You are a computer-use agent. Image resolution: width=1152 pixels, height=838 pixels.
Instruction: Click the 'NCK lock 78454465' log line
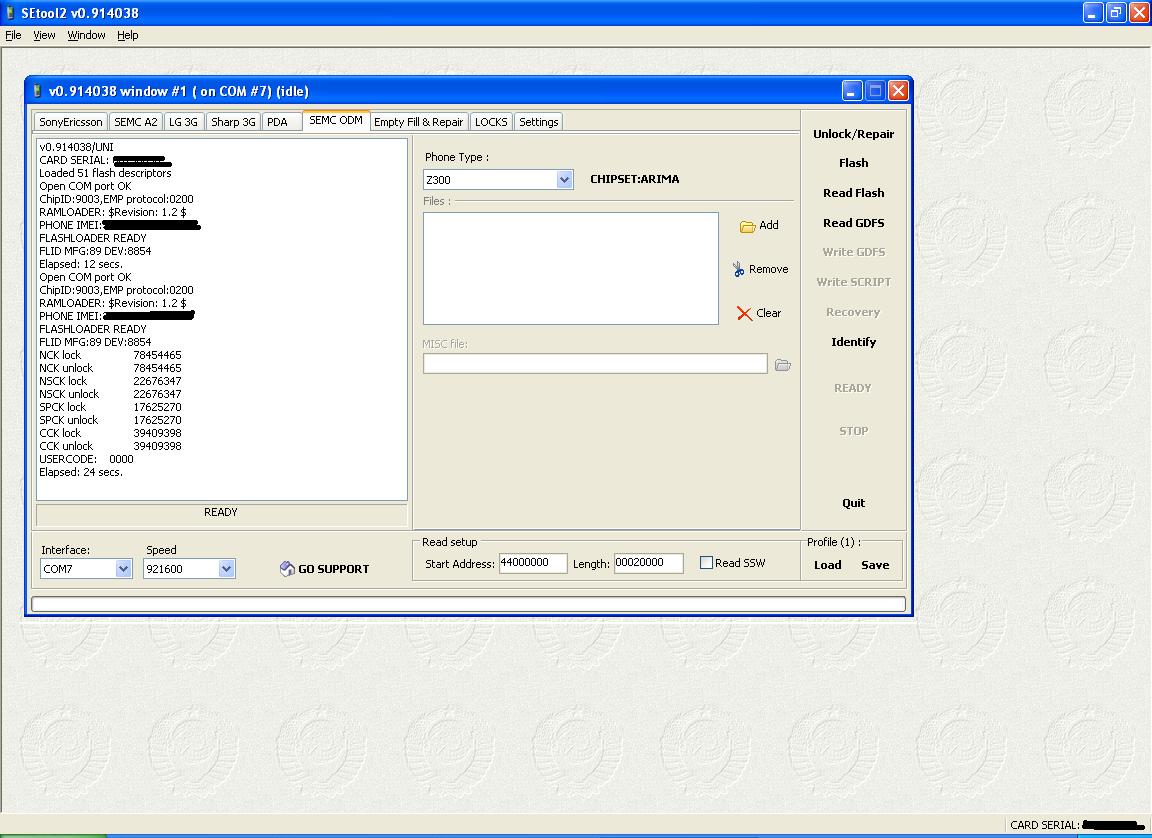pyautogui.click(x=110, y=355)
